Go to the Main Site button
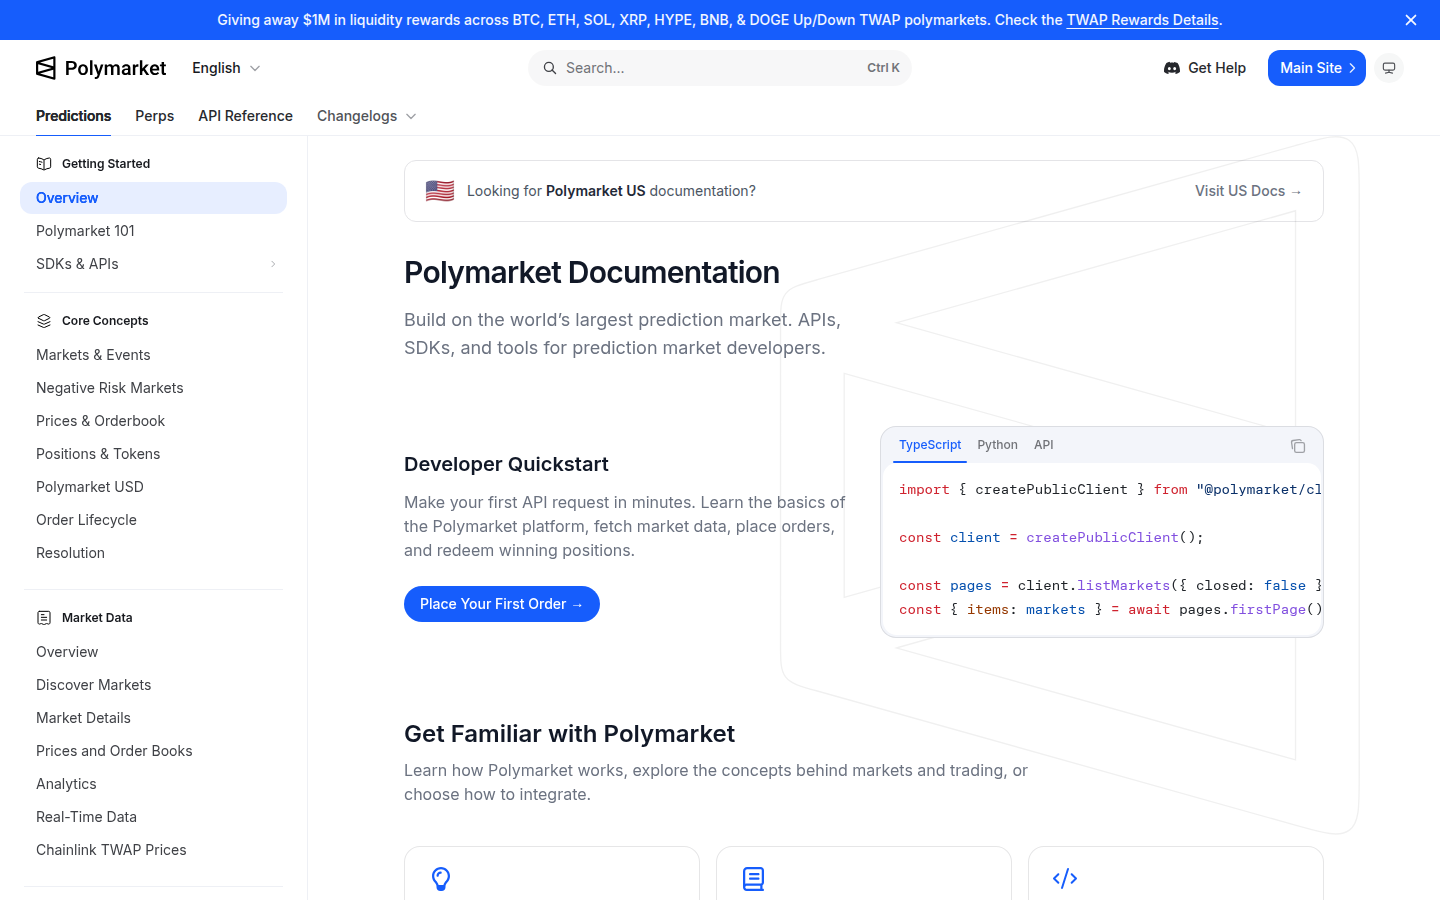 coord(1316,68)
